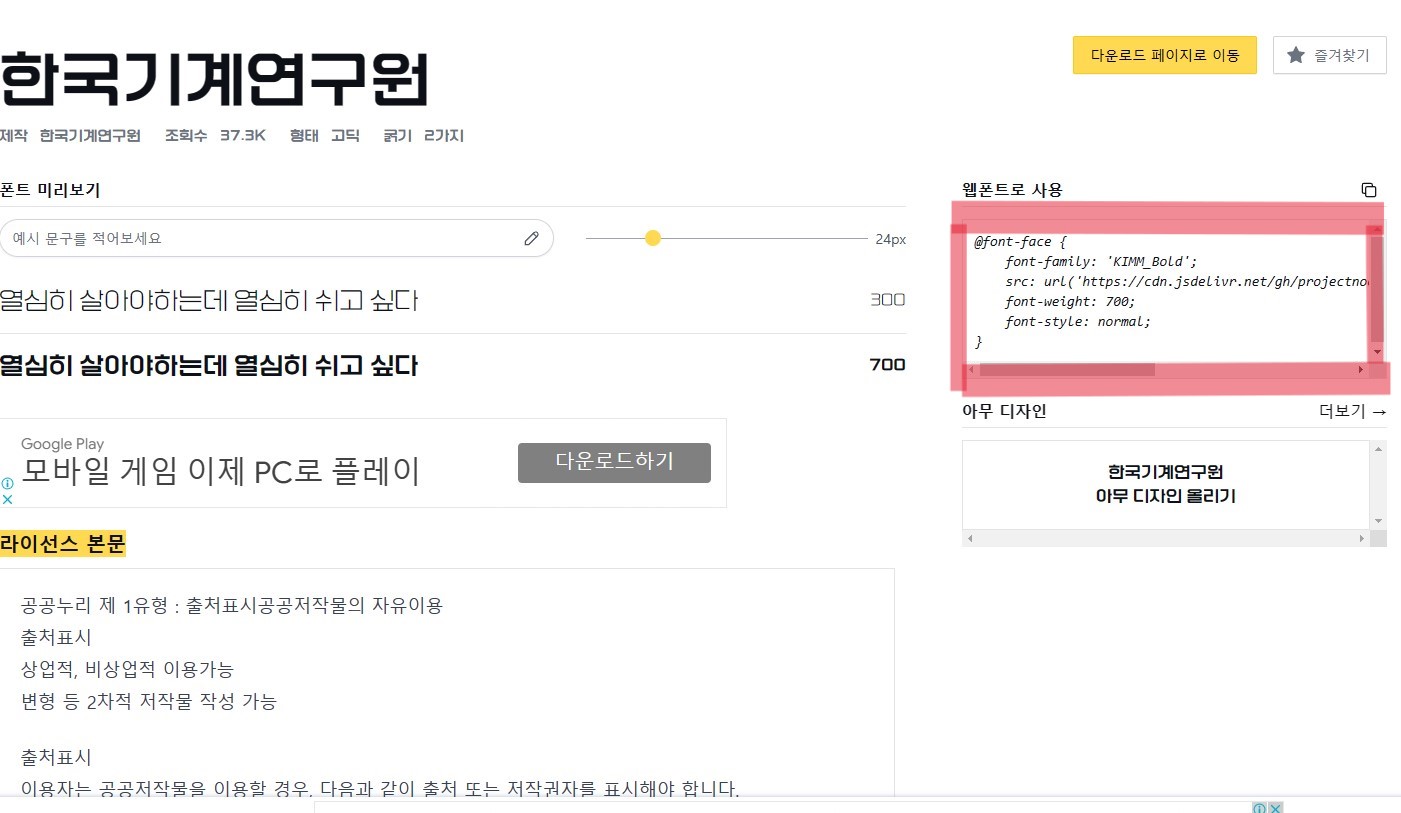The image size is (1401, 813).
Task: Click the font-family: 'KIMM_Bold'; code line
Action: pos(1101,261)
